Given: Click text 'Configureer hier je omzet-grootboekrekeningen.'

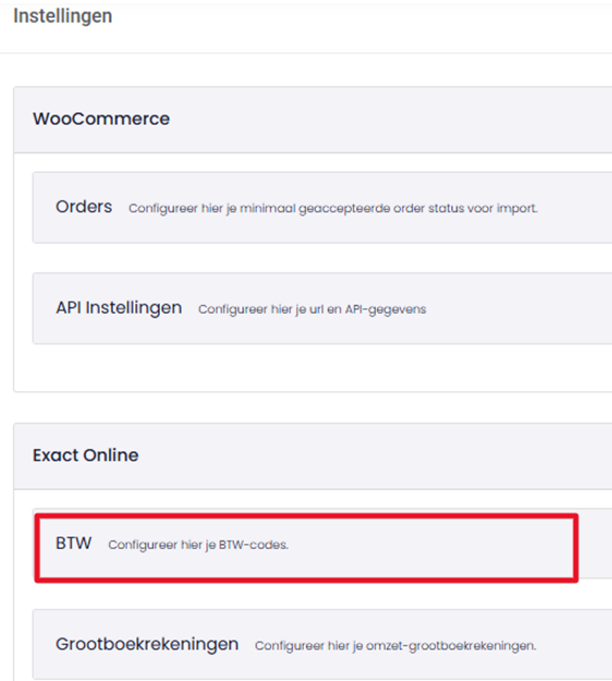Looking at the screenshot, I should pos(396,646).
